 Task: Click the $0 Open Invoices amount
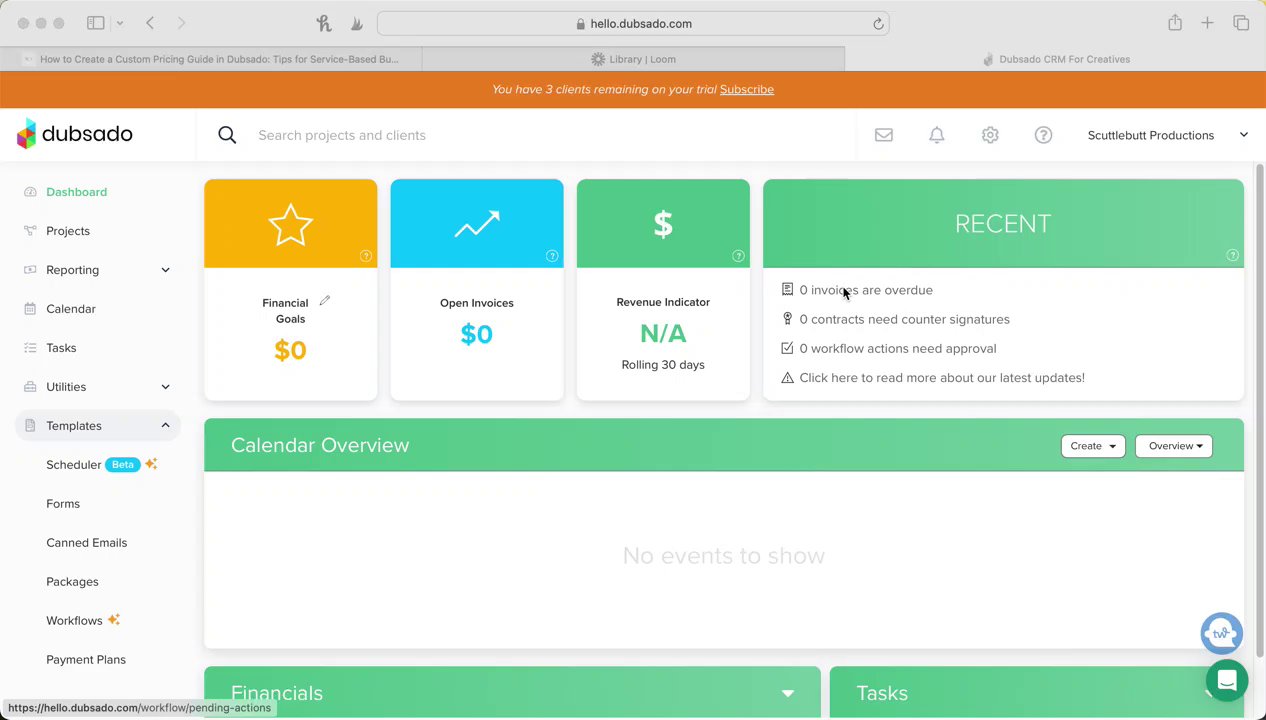point(477,334)
